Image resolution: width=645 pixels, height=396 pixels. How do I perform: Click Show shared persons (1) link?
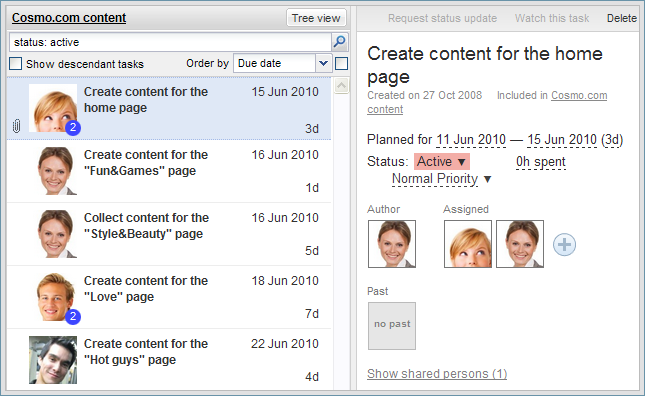coord(437,373)
